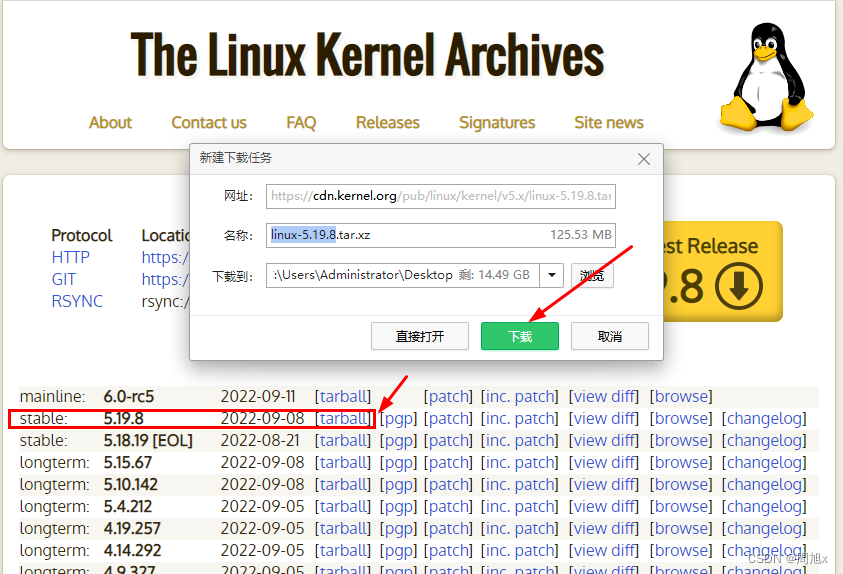
Task: Click patch link for longterm 5.10.142
Action: pyautogui.click(x=448, y=485)
